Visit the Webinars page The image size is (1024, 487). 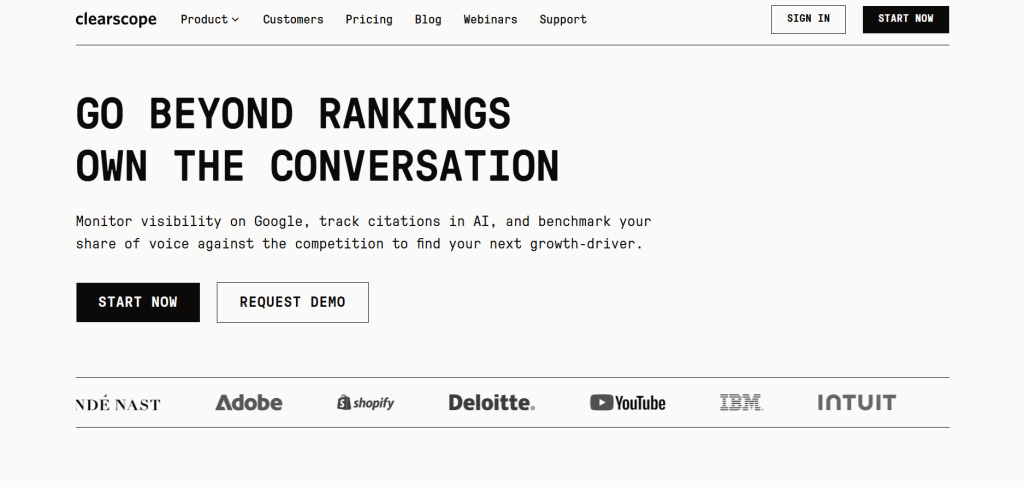(490, 19)
